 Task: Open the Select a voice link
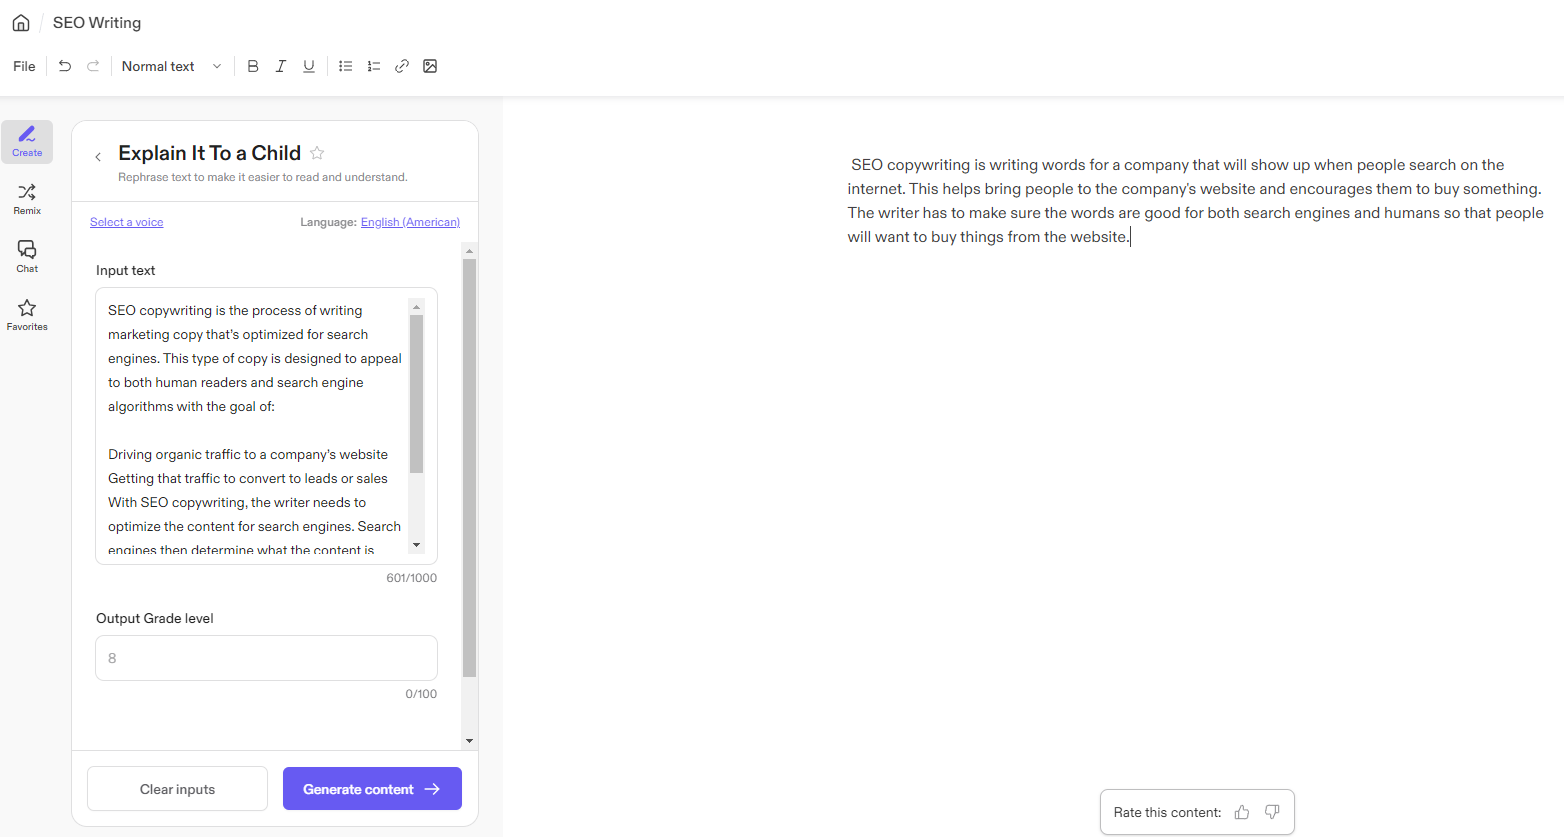tap(126, 222)
